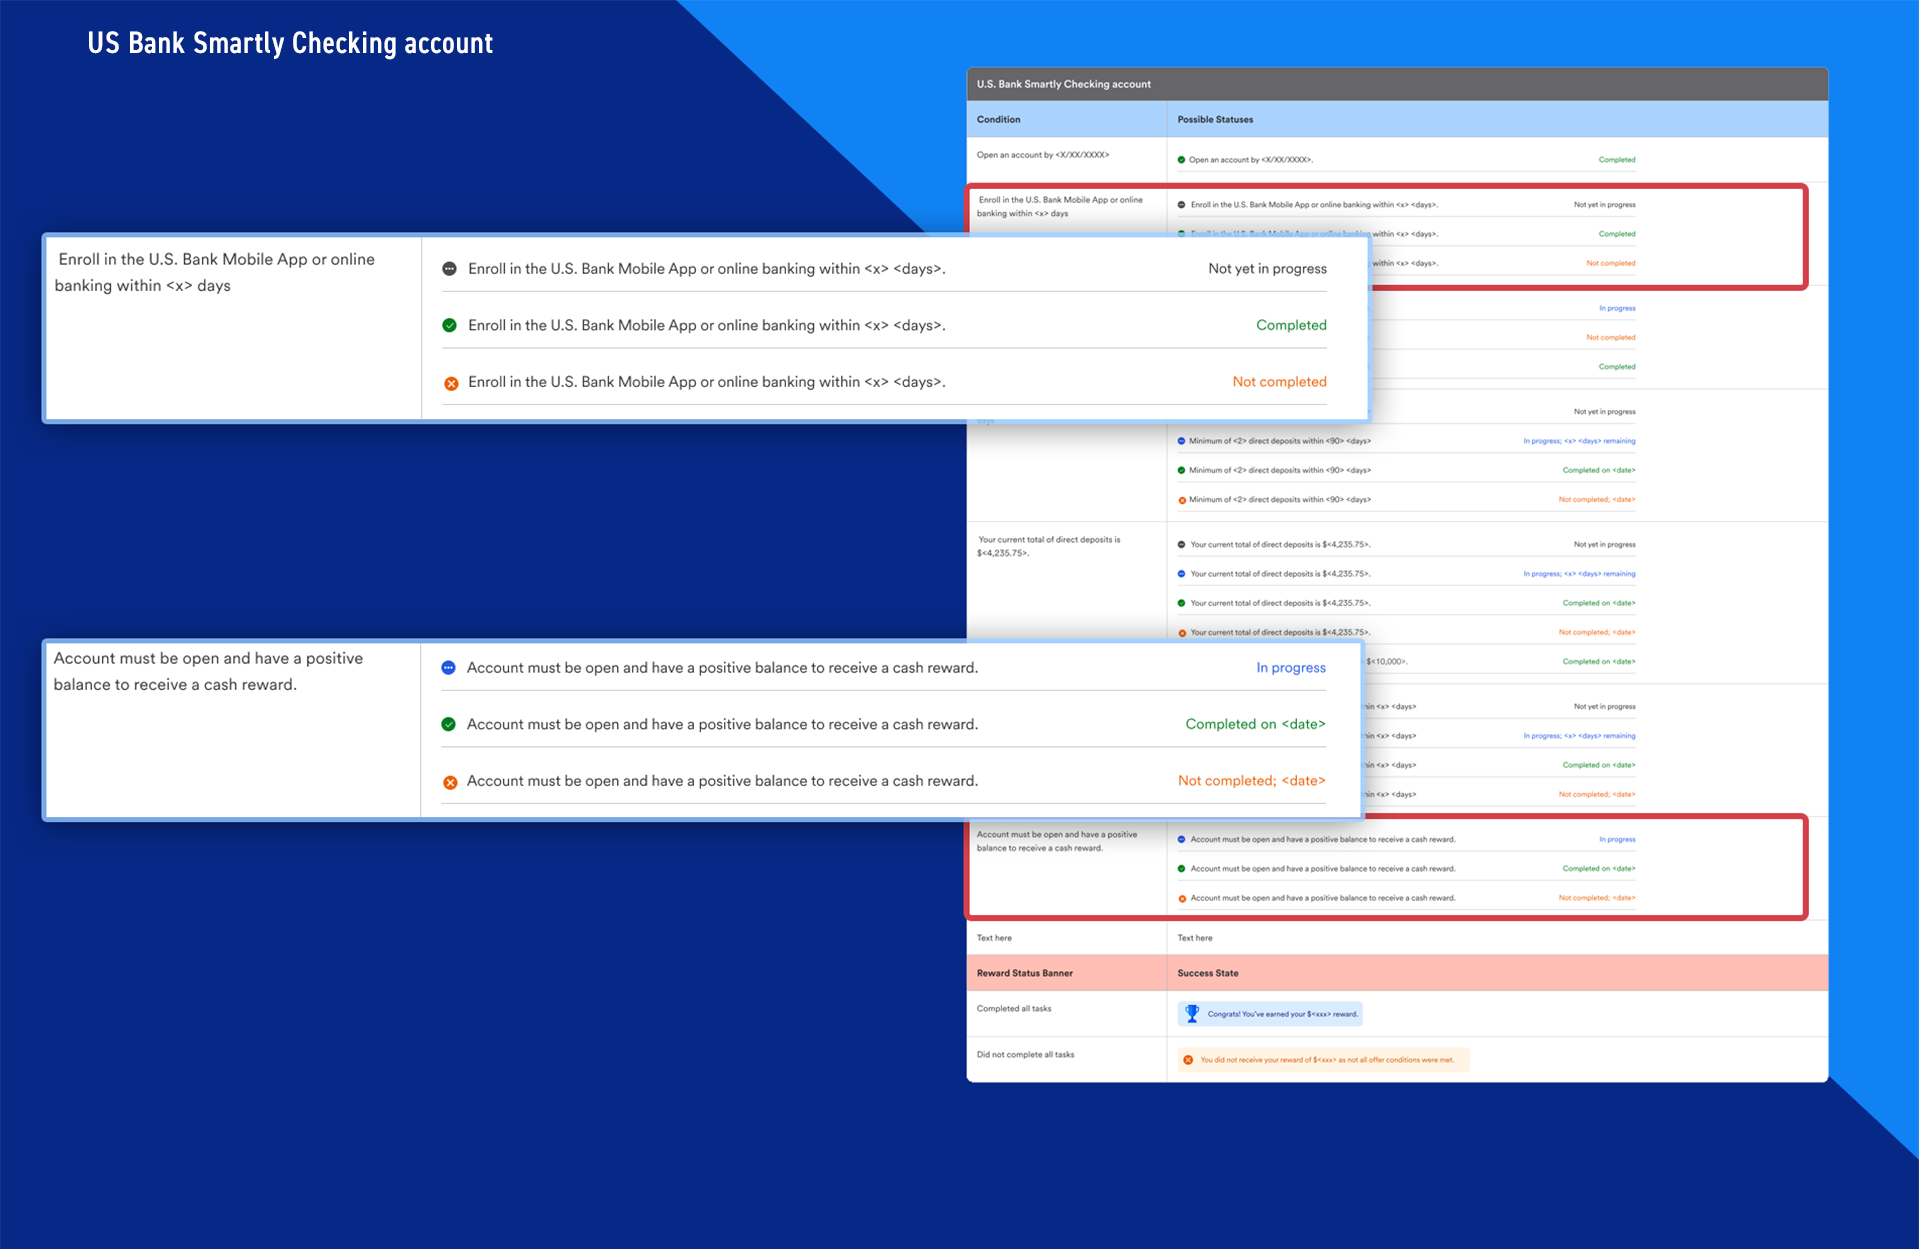Click the 'Success State' header
The width and height of the screenshot is (1919, 1249).
coord(1208,973)
